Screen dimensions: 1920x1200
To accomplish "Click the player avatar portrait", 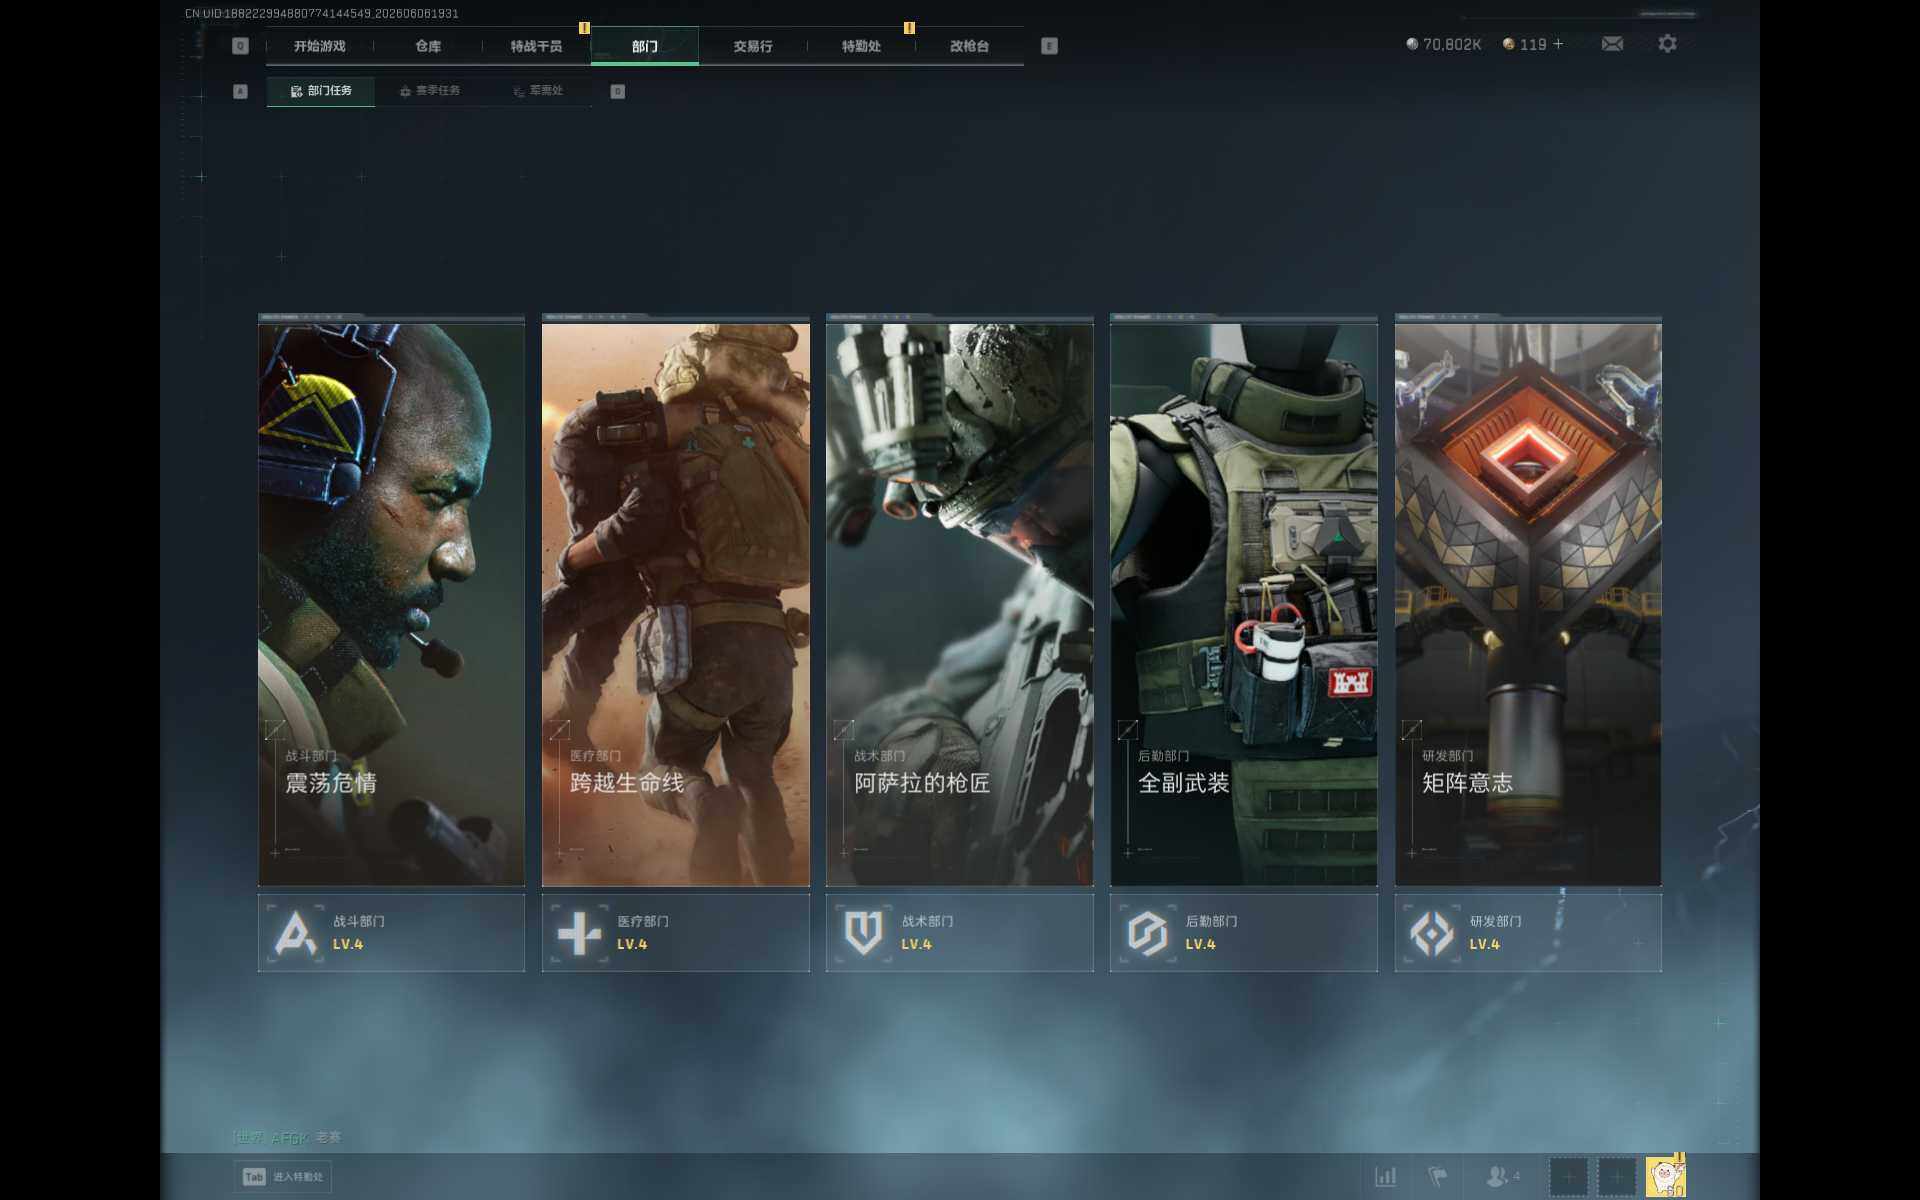I will click(x=1666, y=1177).
